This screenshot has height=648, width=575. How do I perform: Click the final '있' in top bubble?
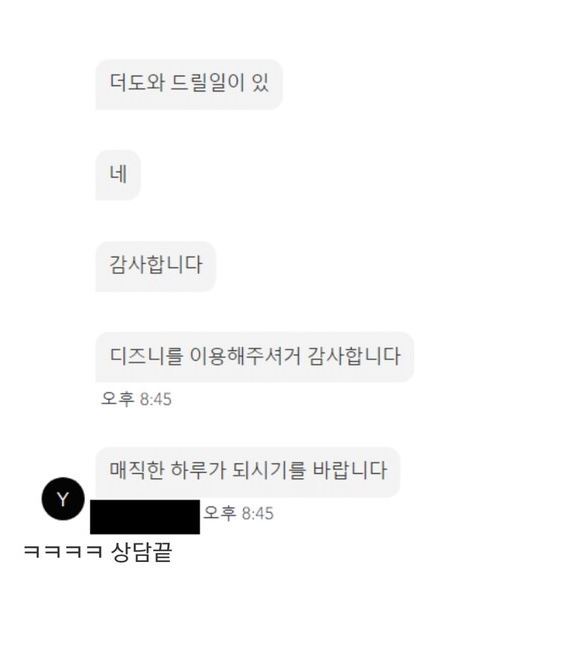pyautogui.click(x=260, y=82)
